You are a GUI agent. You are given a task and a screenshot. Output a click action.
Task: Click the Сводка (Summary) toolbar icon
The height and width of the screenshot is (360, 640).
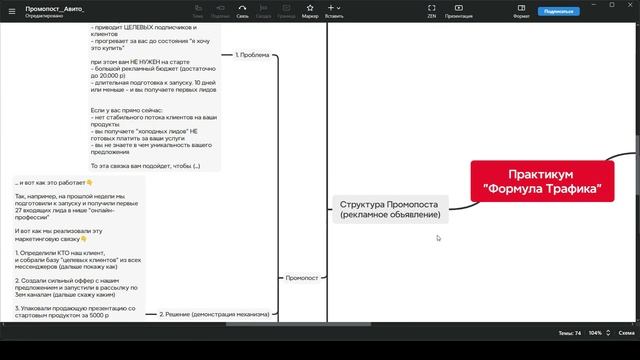click(263, 11)
